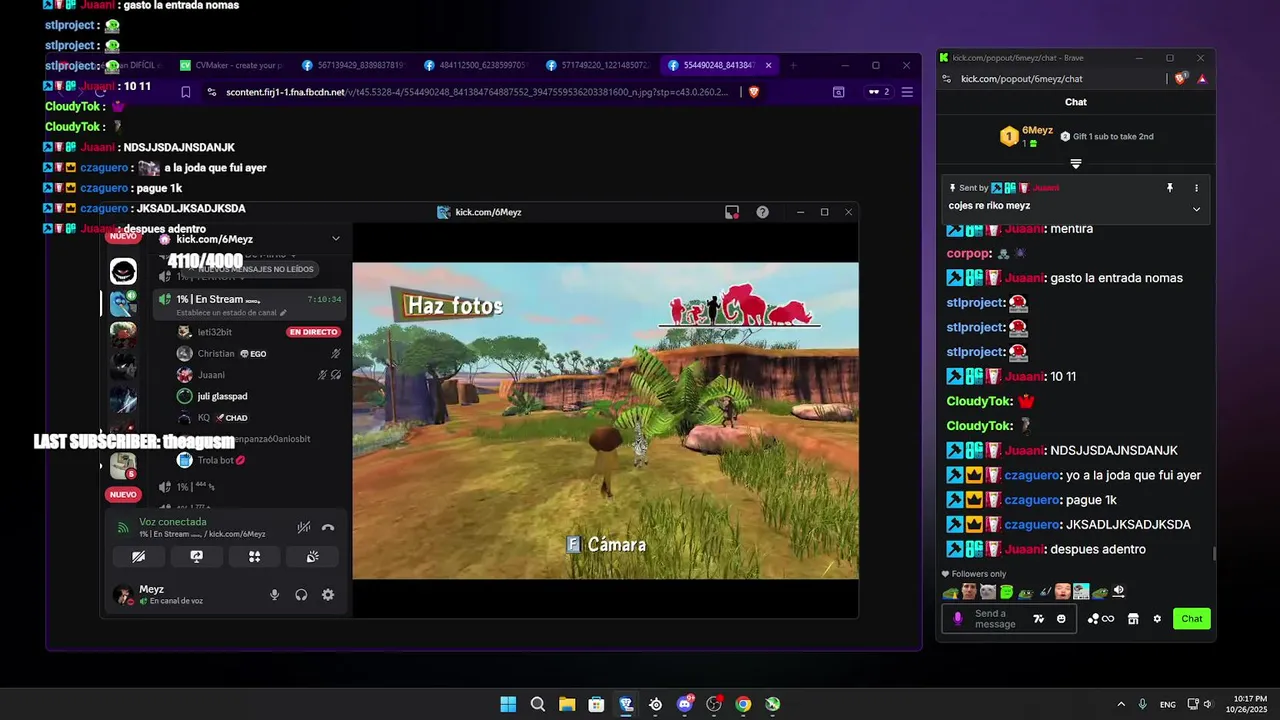
Task: Open a new browser tab
Action: [793, 65]
